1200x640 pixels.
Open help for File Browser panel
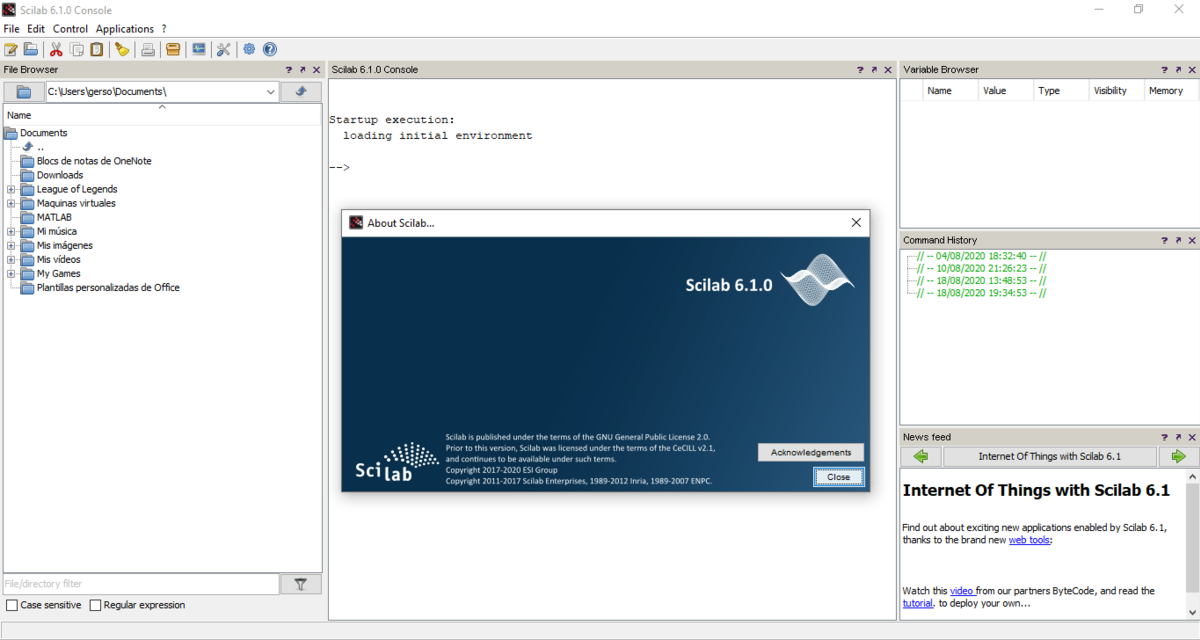coord(289,70)
